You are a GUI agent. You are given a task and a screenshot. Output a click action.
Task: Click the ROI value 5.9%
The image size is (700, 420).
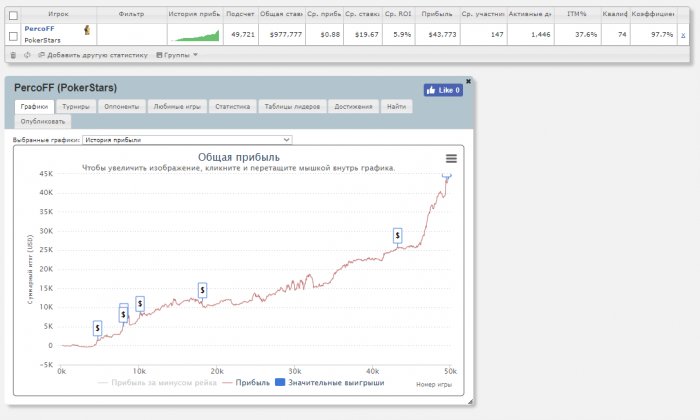point(402,34)
